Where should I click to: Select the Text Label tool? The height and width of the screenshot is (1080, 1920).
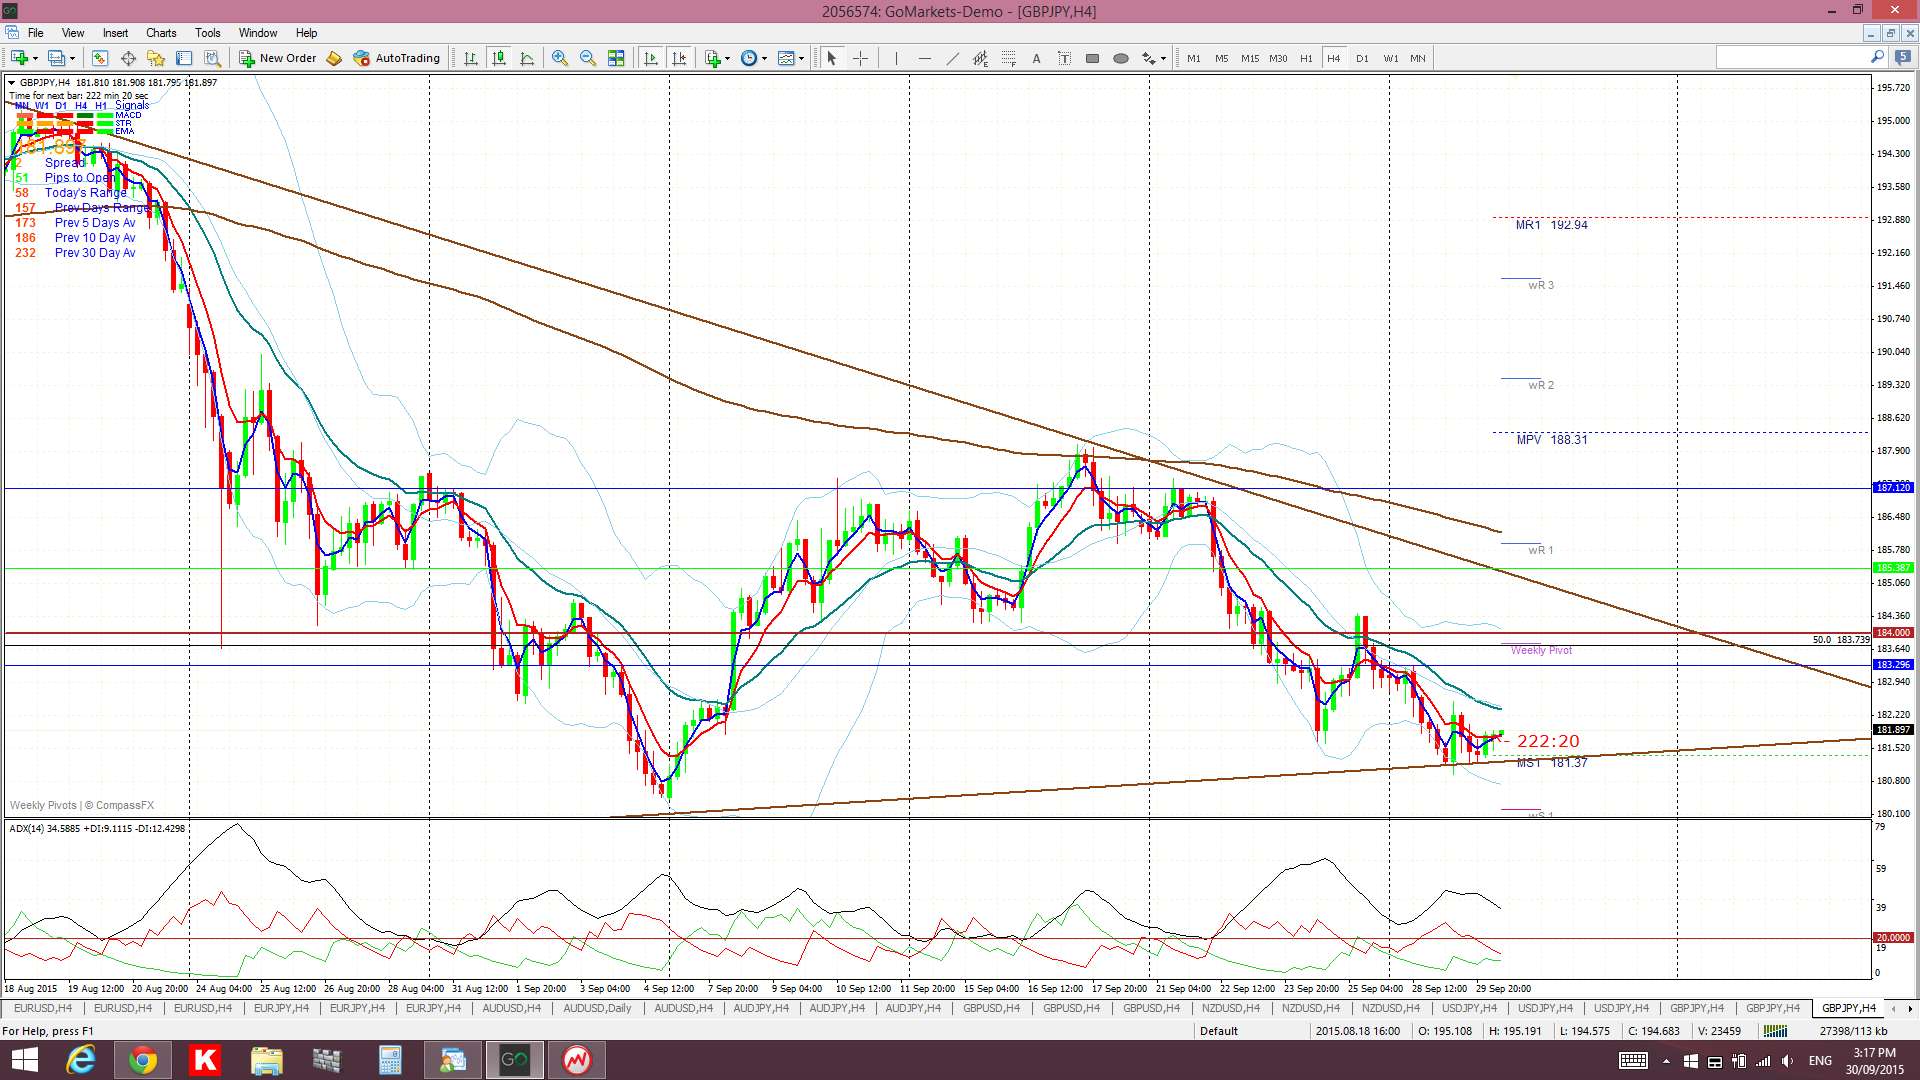coord(1064,58)
